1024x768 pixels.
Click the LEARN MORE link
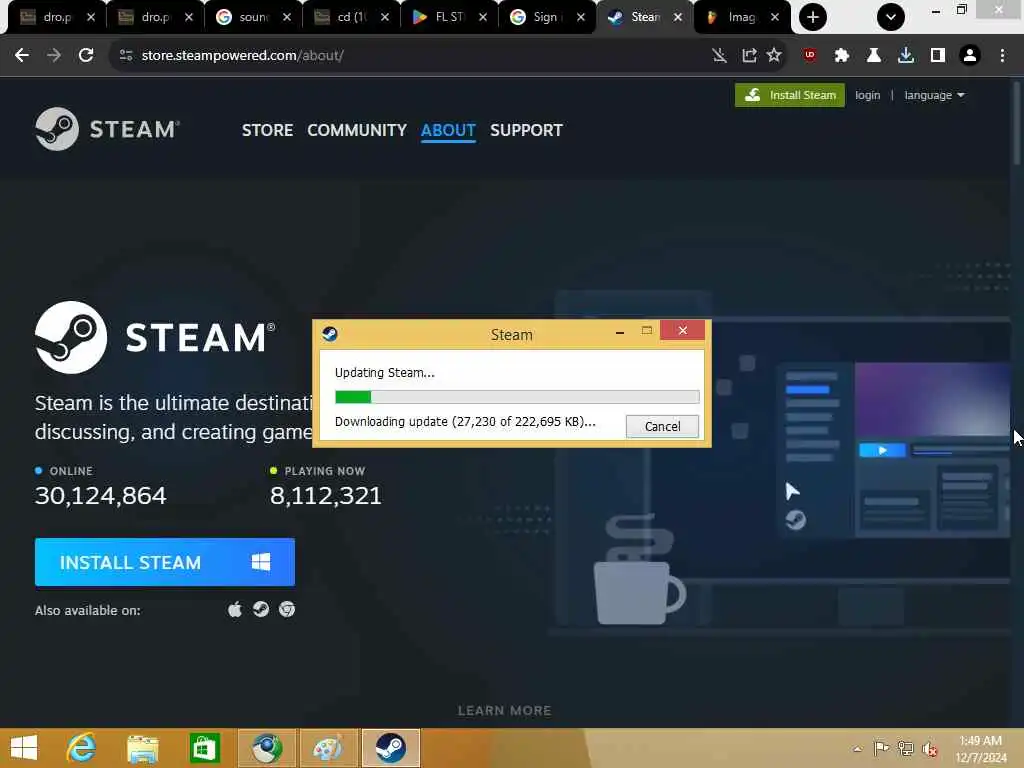click(x=504, y=711)
